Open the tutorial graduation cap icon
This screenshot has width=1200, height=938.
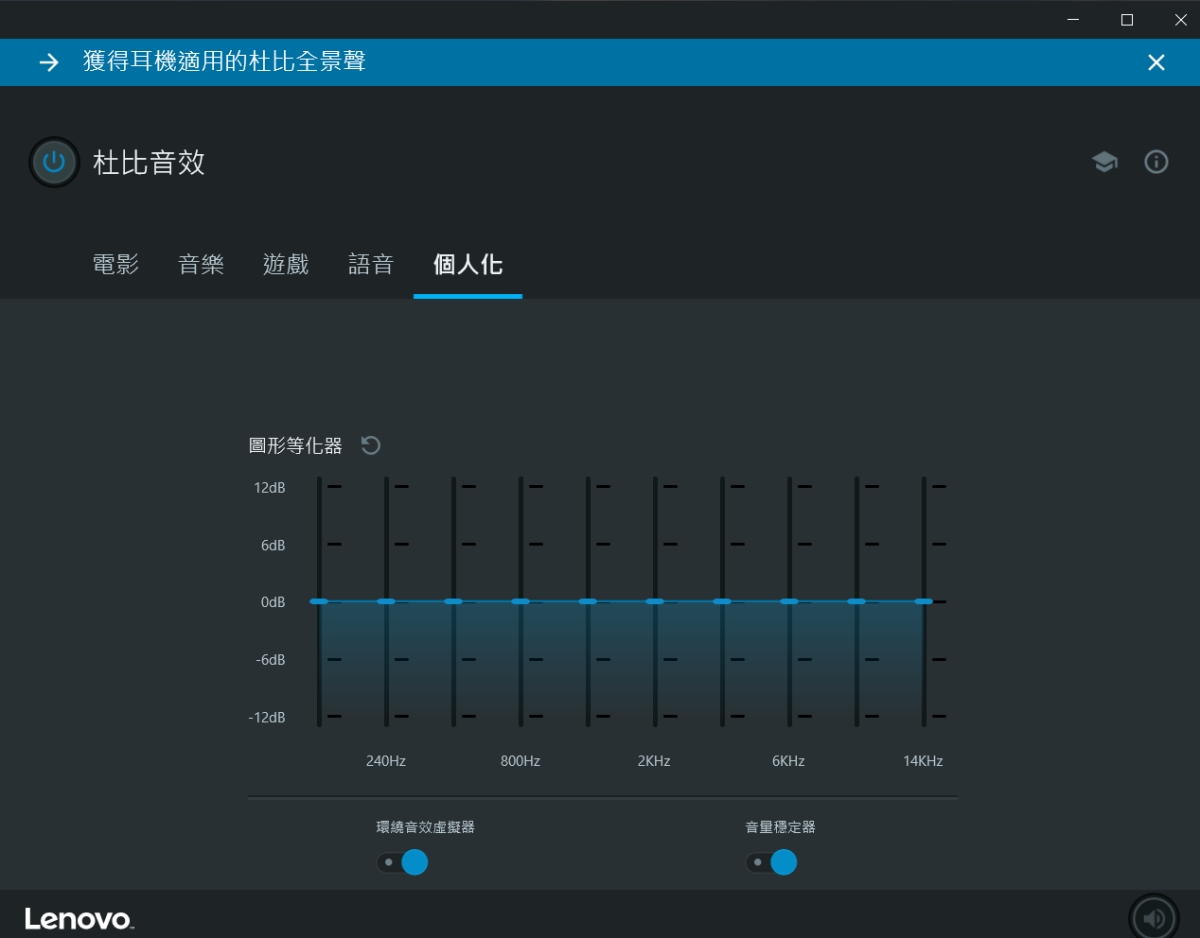[x=1104, y=162]
